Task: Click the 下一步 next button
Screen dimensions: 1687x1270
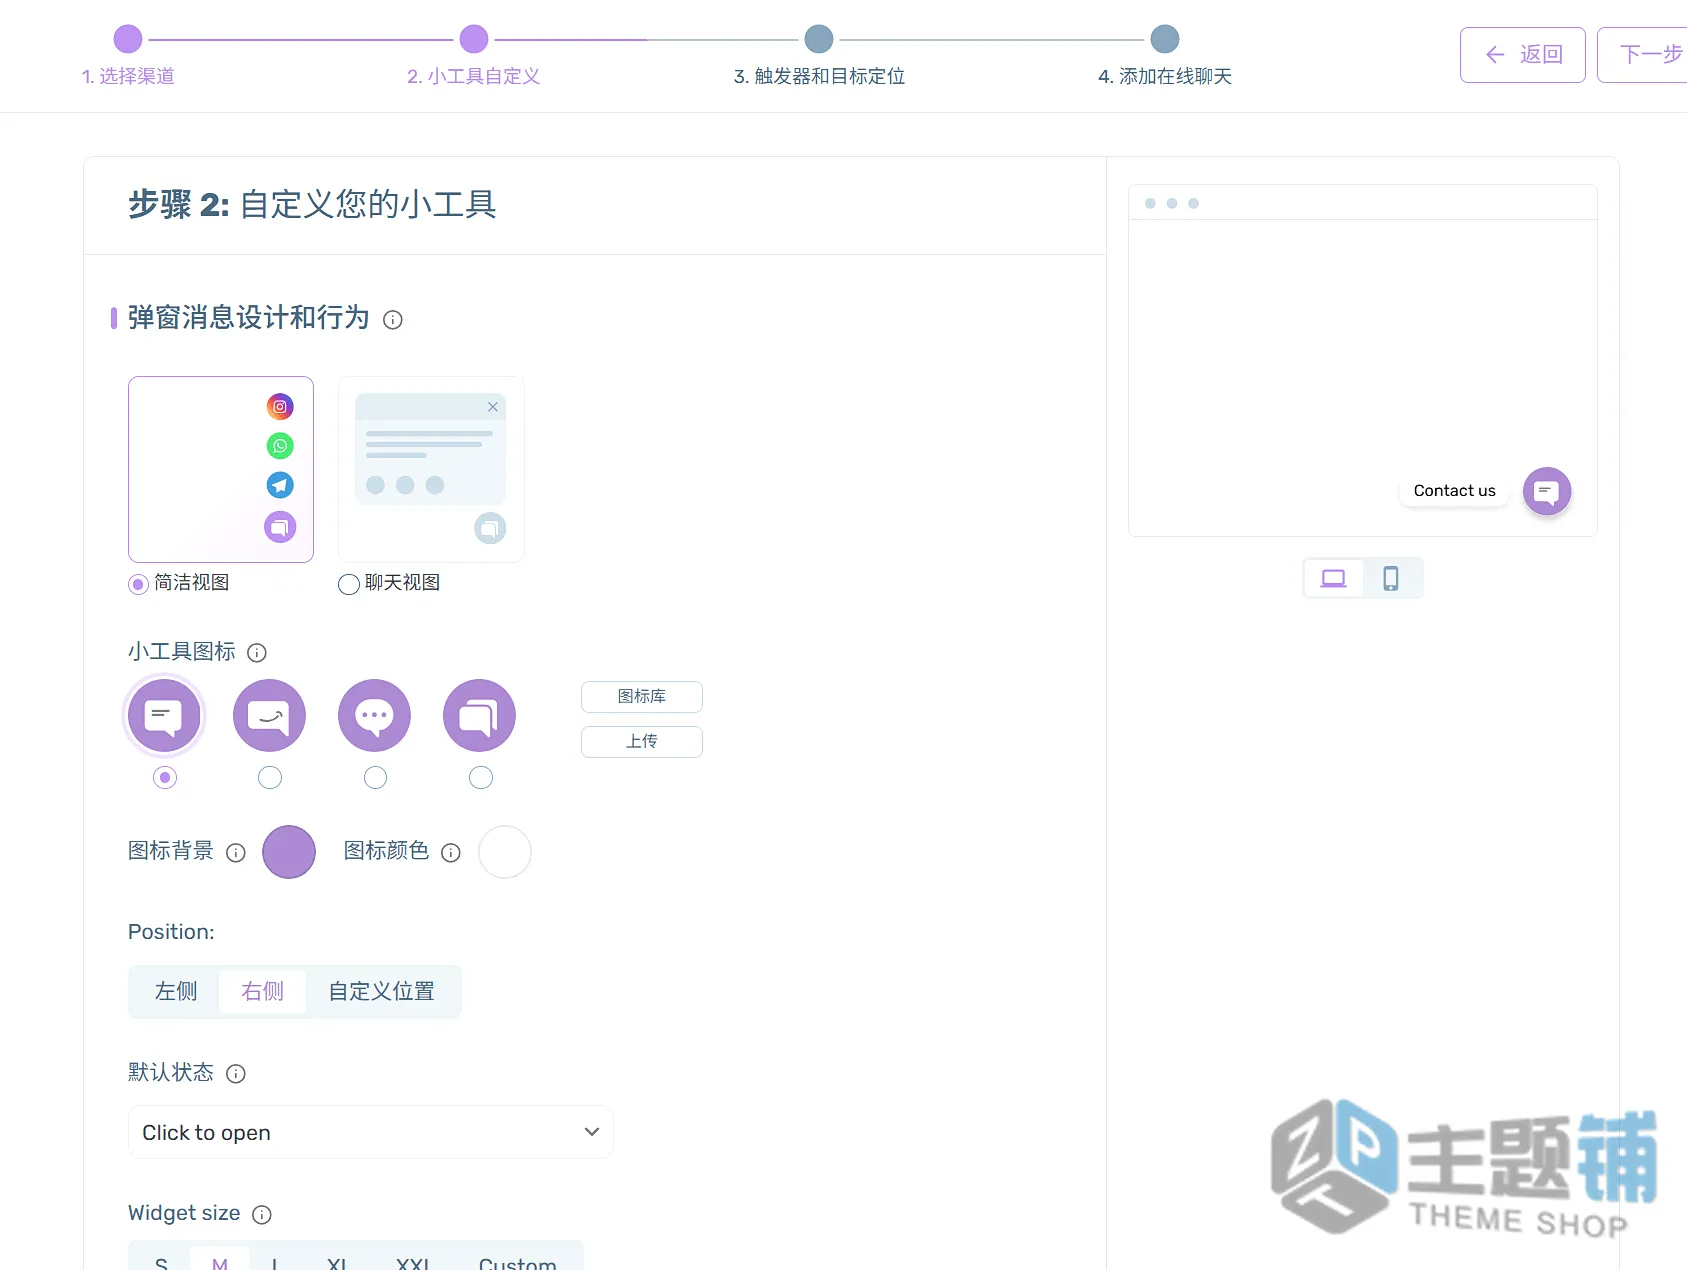Action: tap(1644, 55)
